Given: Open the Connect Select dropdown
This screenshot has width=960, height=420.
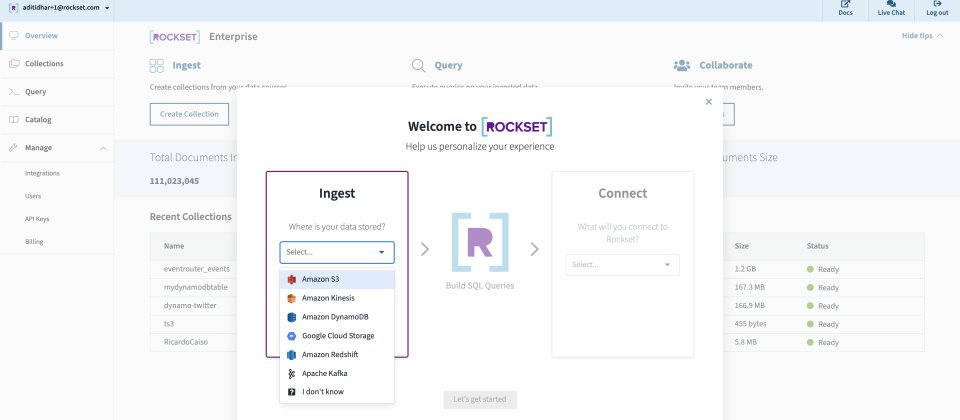Looking at the screenshot, I should click(x=623, y=264).
